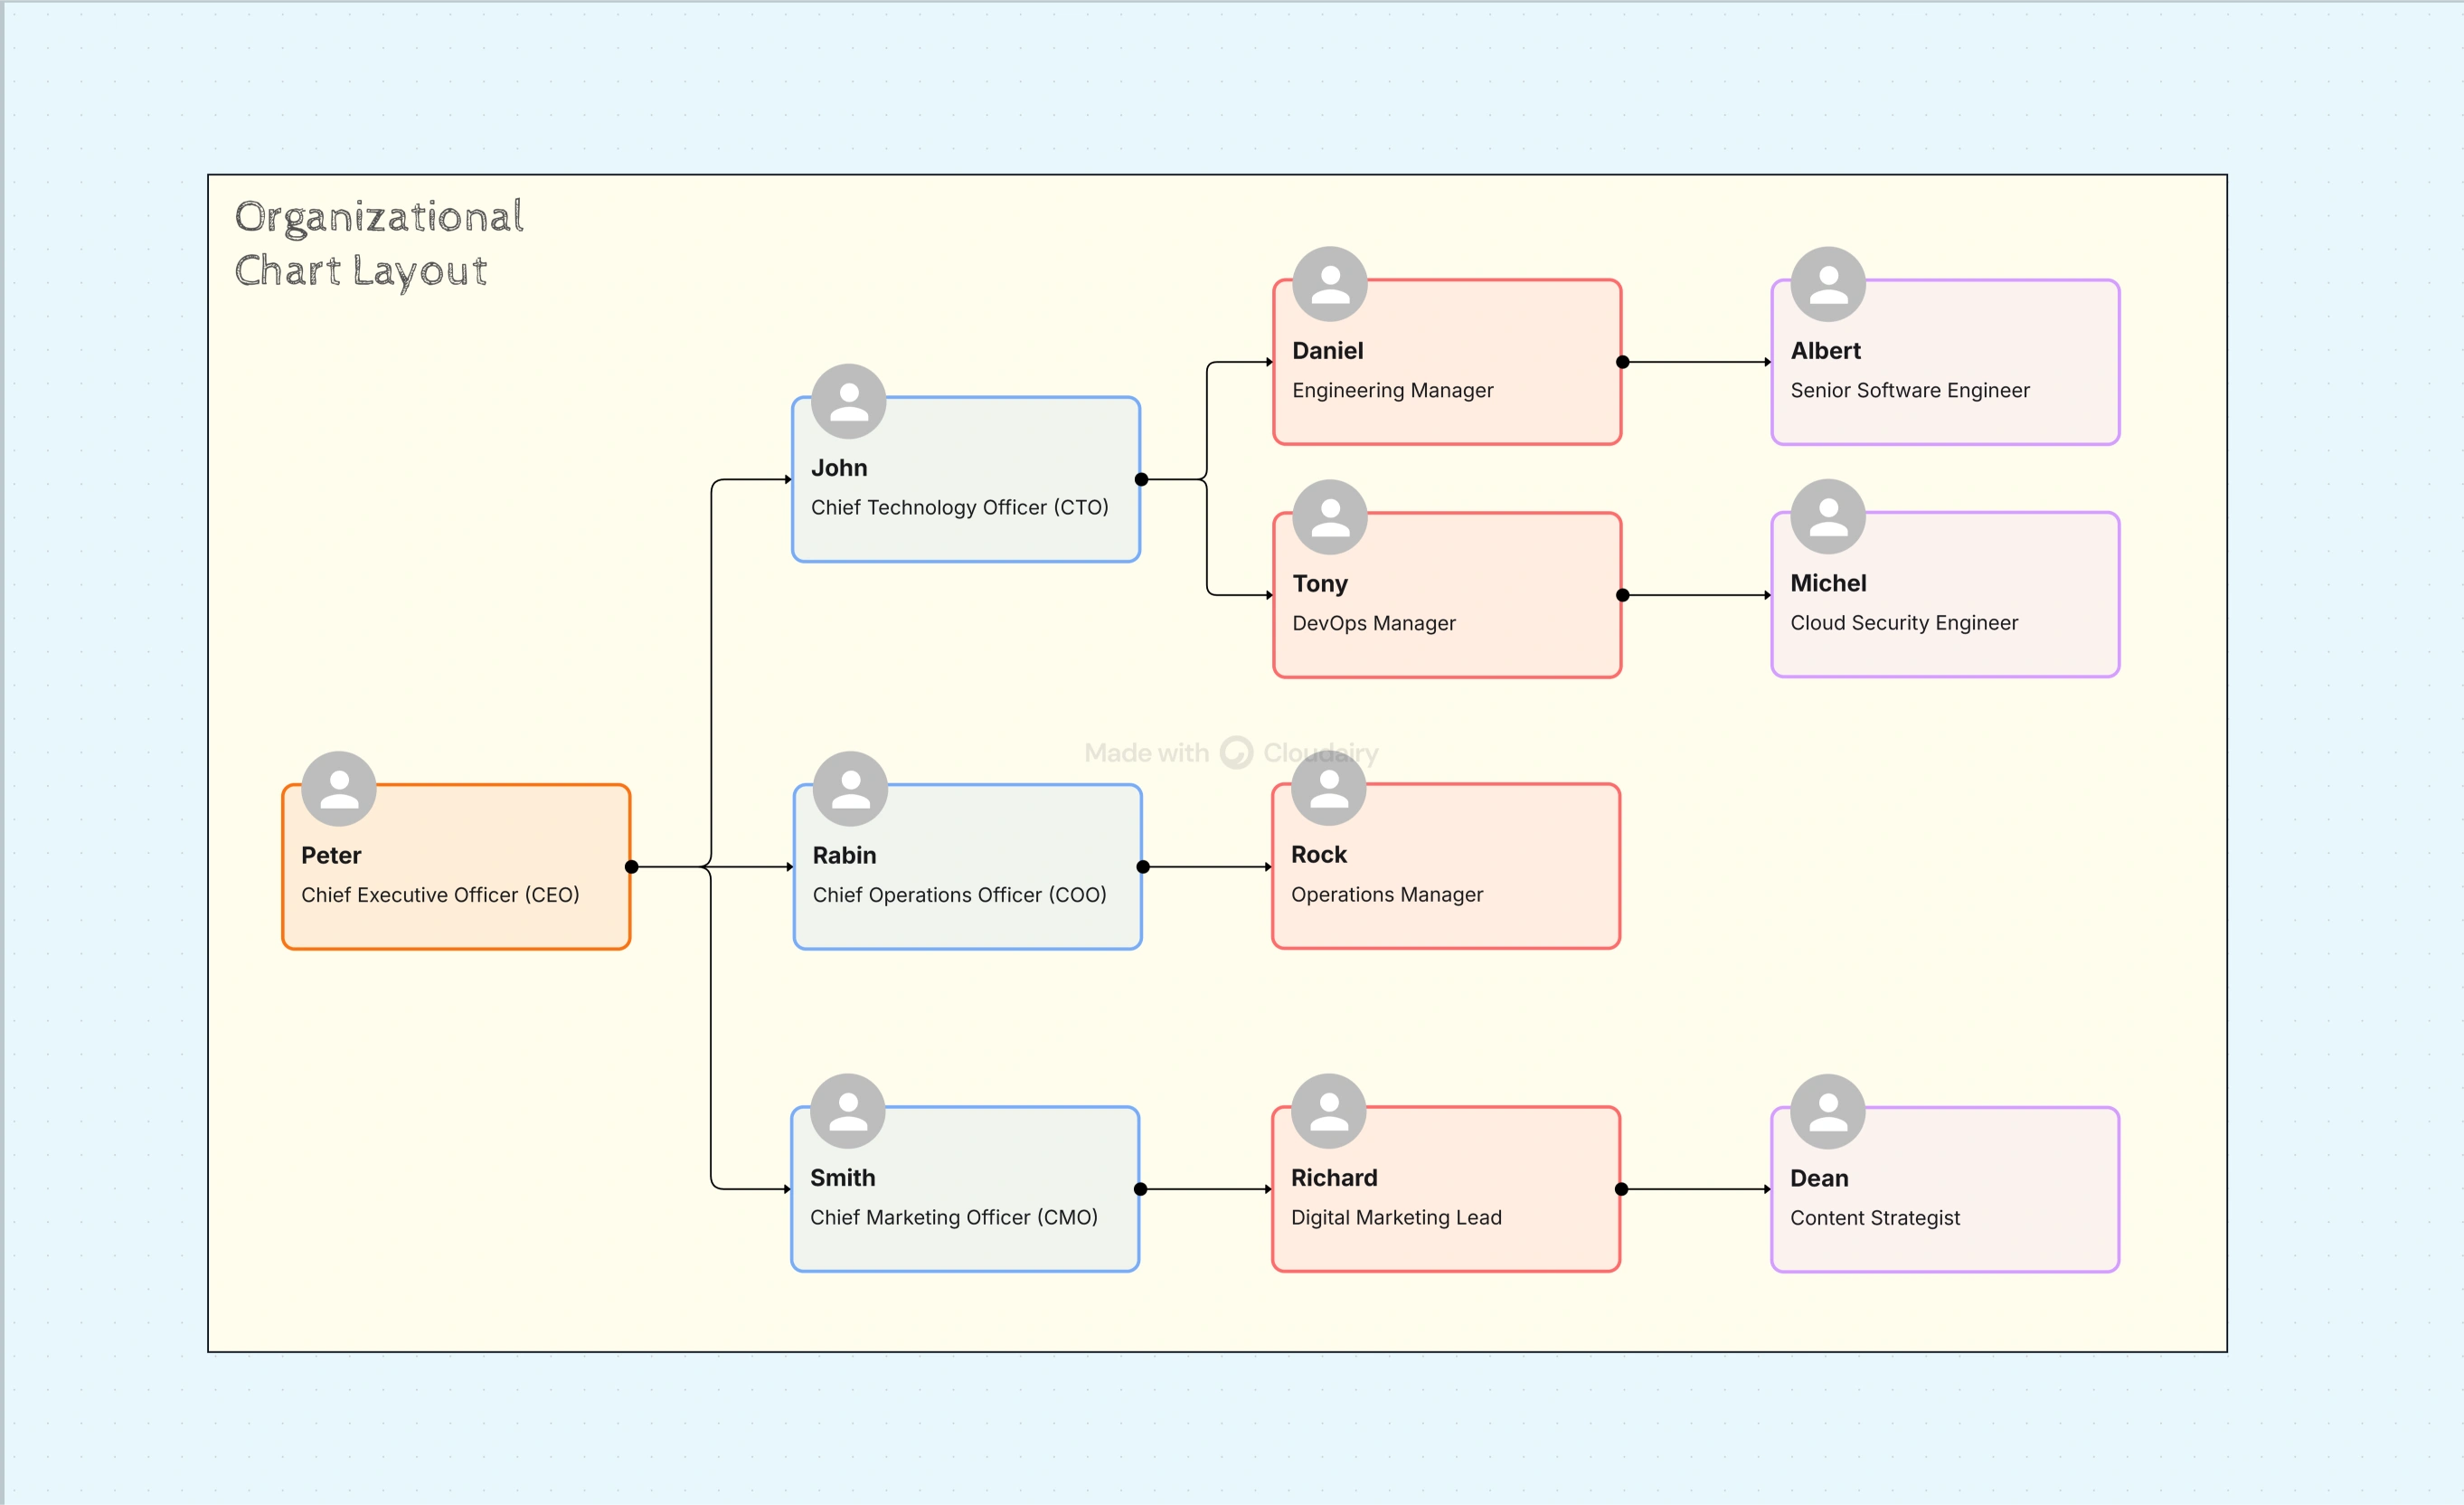Viewport: 2464px width, 1505px height.
Task: Click John's avatar icon
Action: [x=849, y=402]
